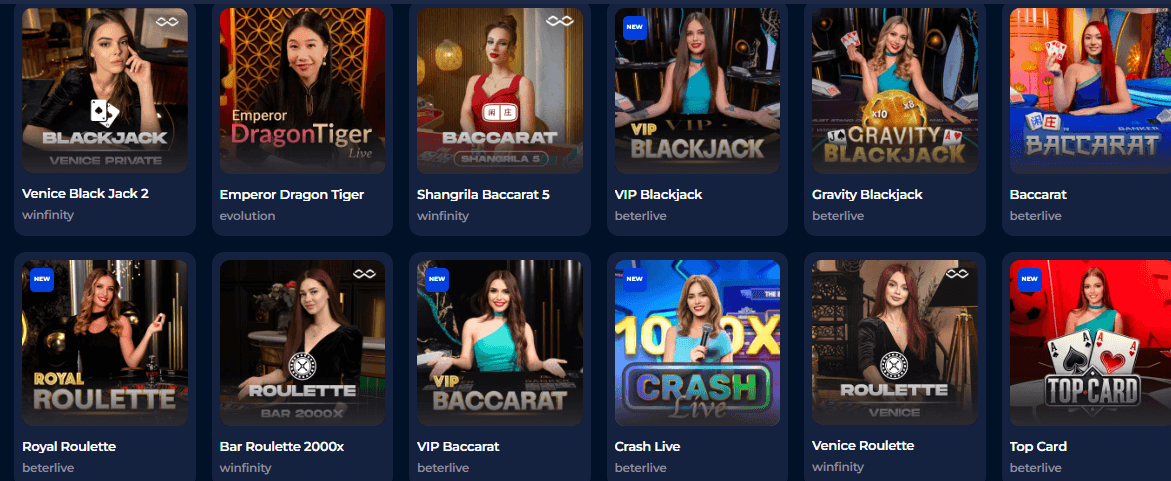This screenshot has width=1171, height=481.
Task: Open the Baccarat beterlive game thumbnail
Action: (x=1090, y=90)
